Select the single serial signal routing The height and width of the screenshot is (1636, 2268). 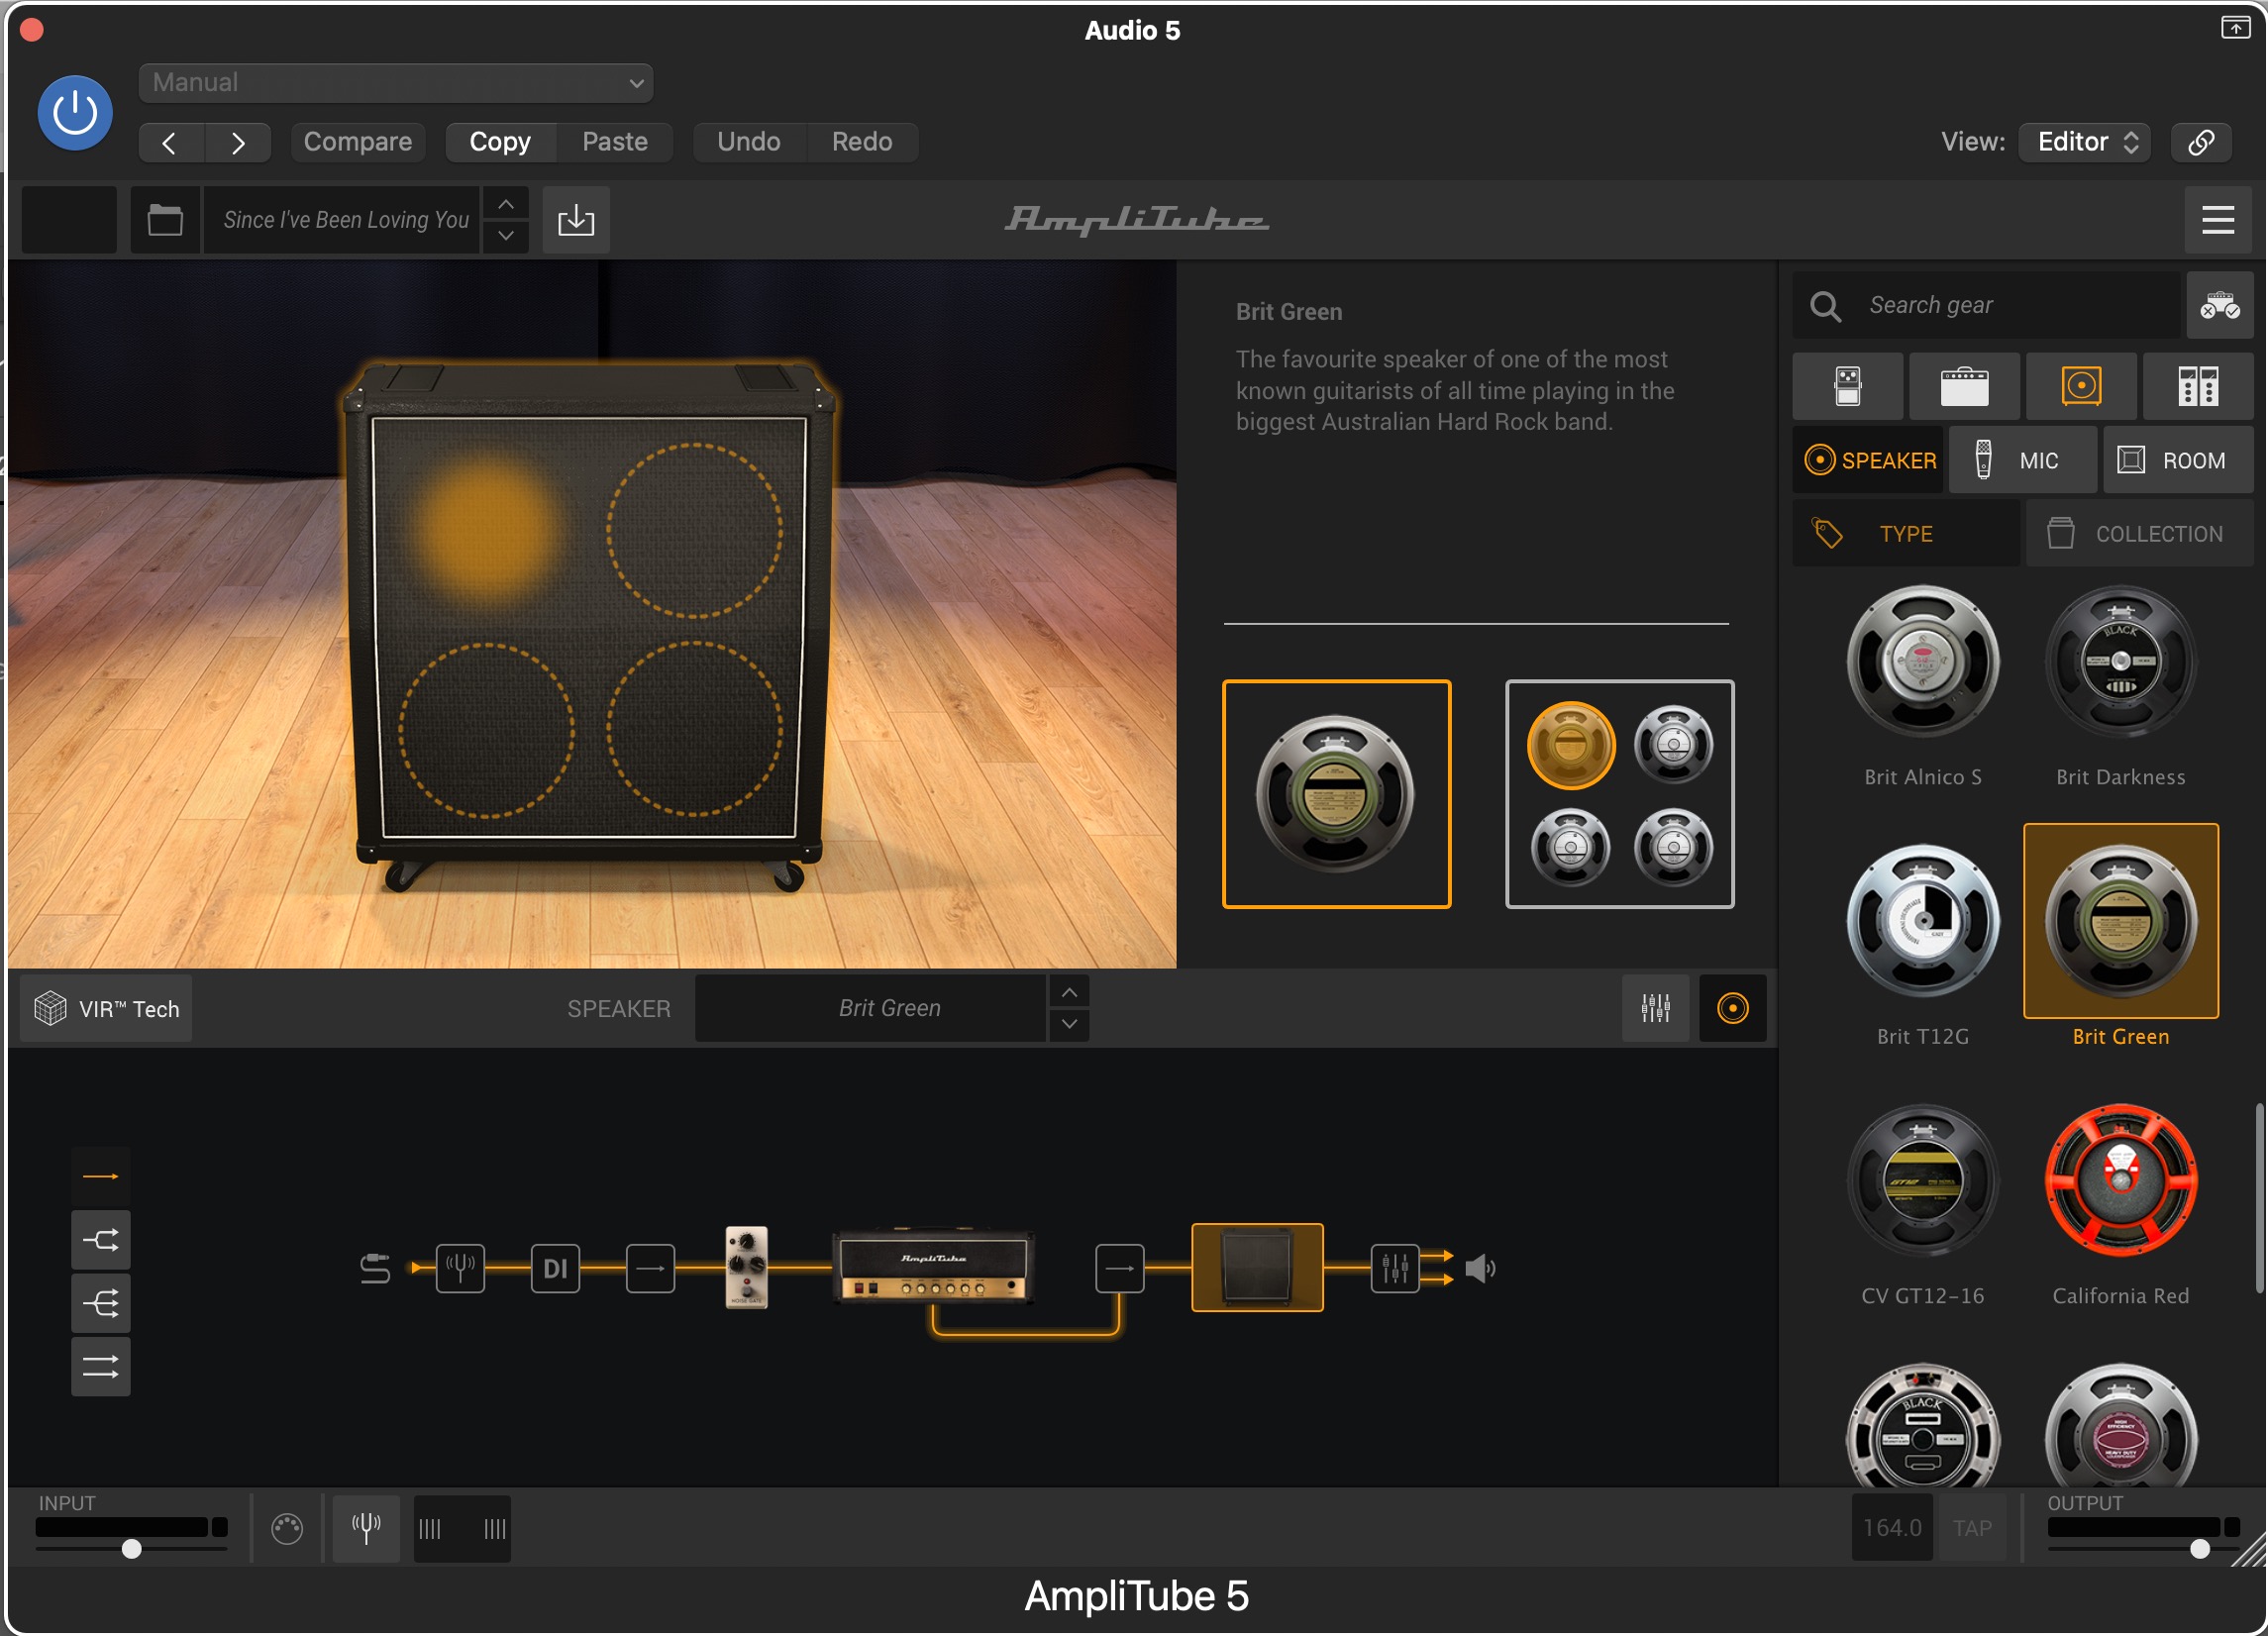click(x=101, y=1178)
